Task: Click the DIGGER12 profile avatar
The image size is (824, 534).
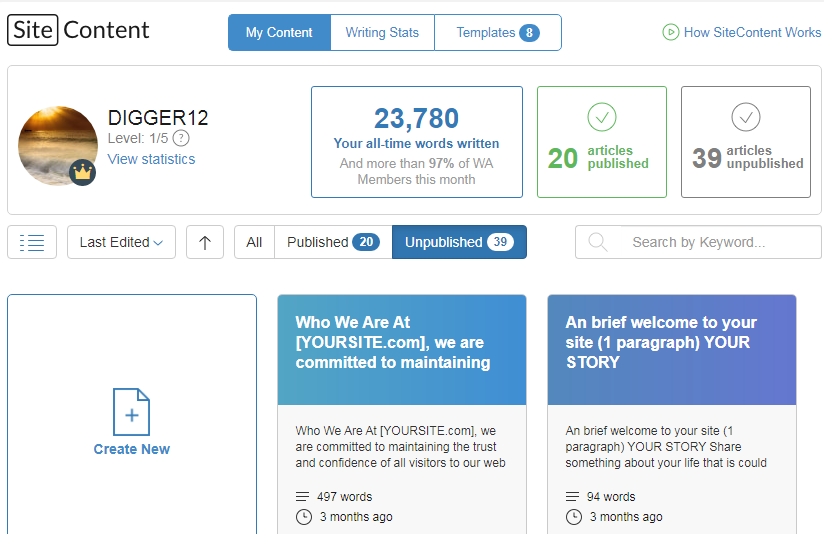Action: point(58,146)
